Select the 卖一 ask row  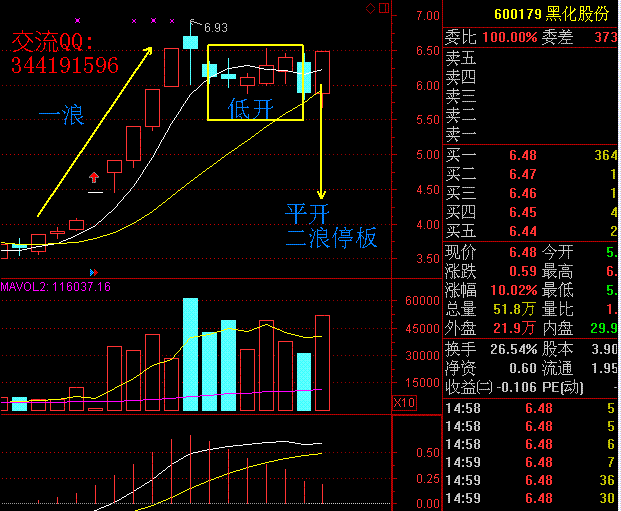(530, 134)
